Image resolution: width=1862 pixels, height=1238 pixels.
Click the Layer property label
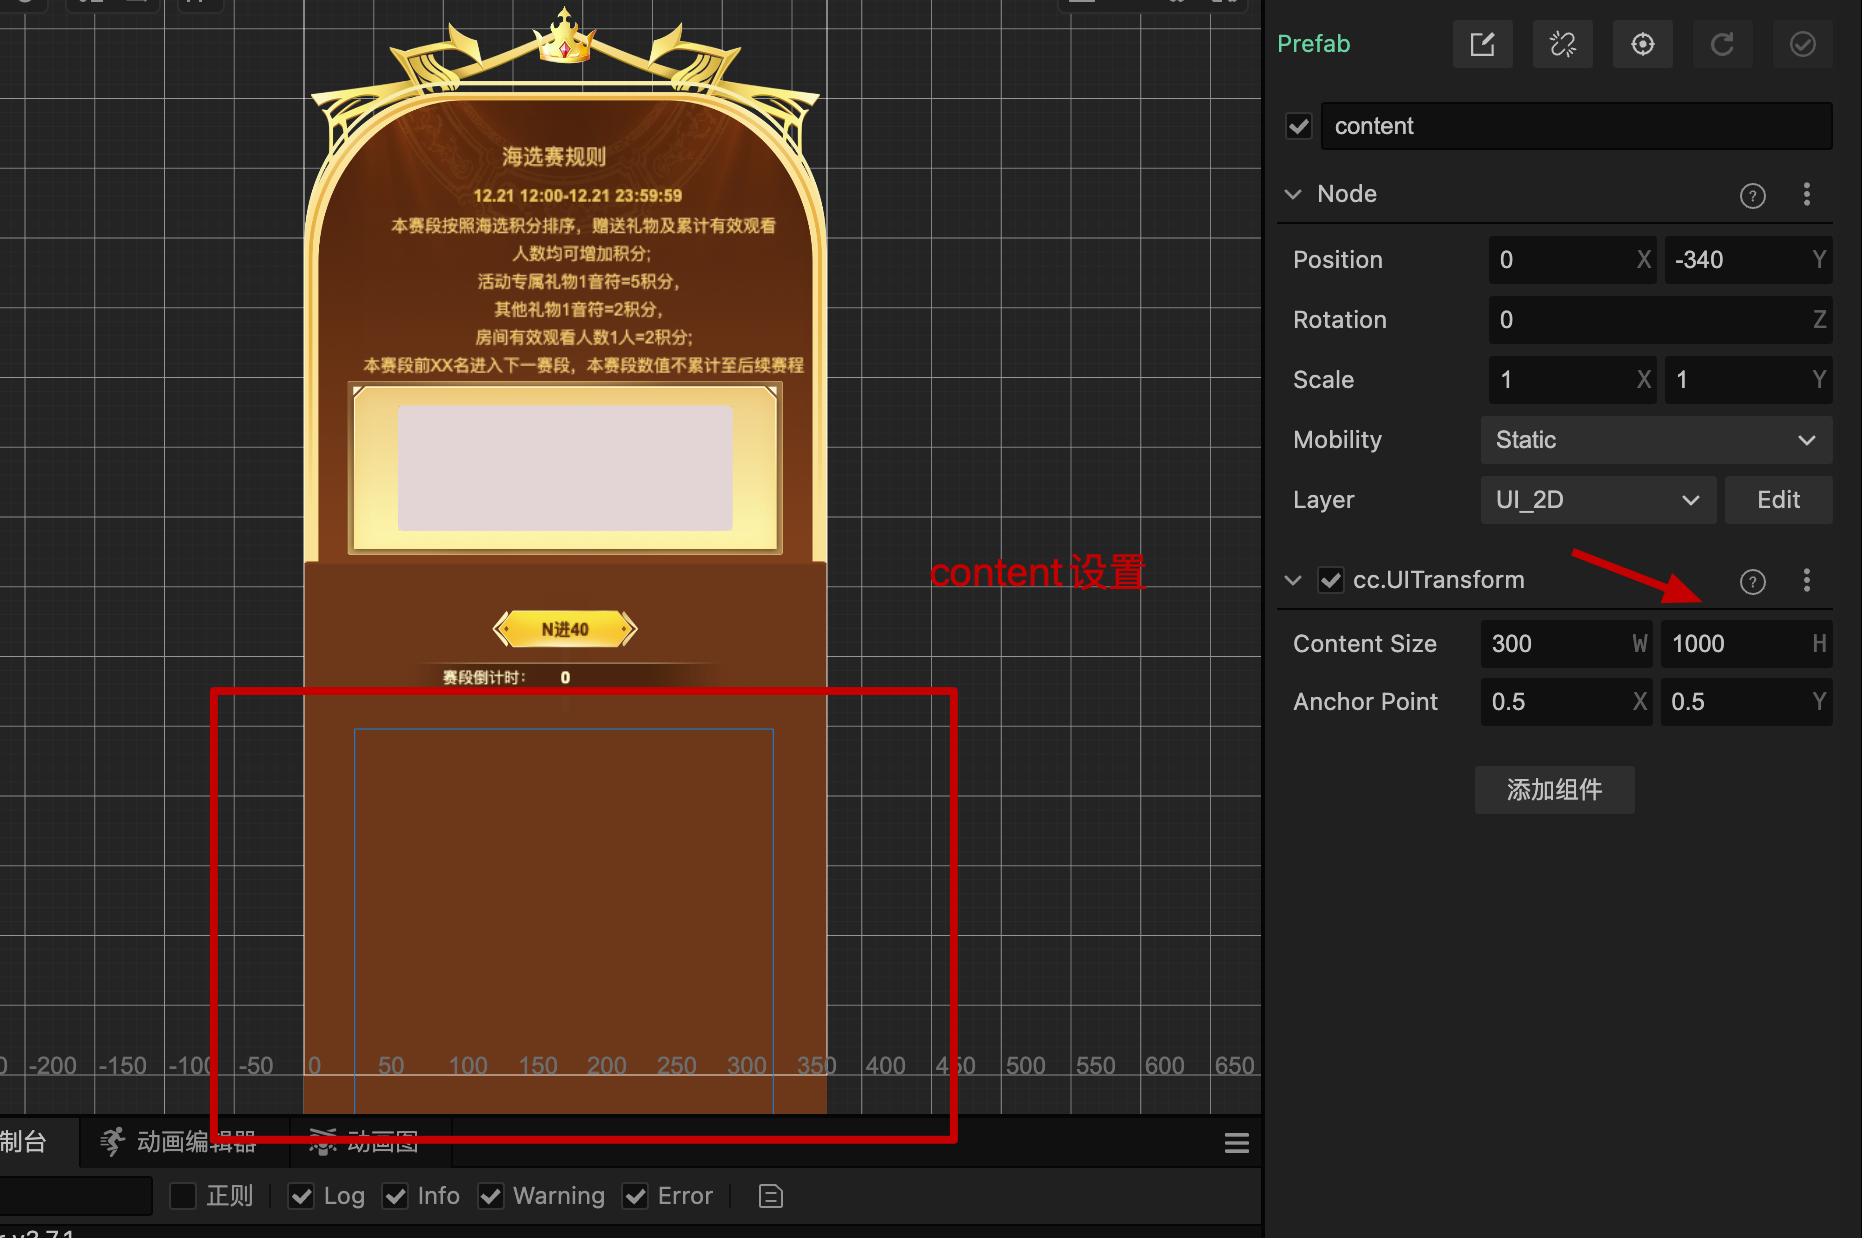pos(1323,500)
